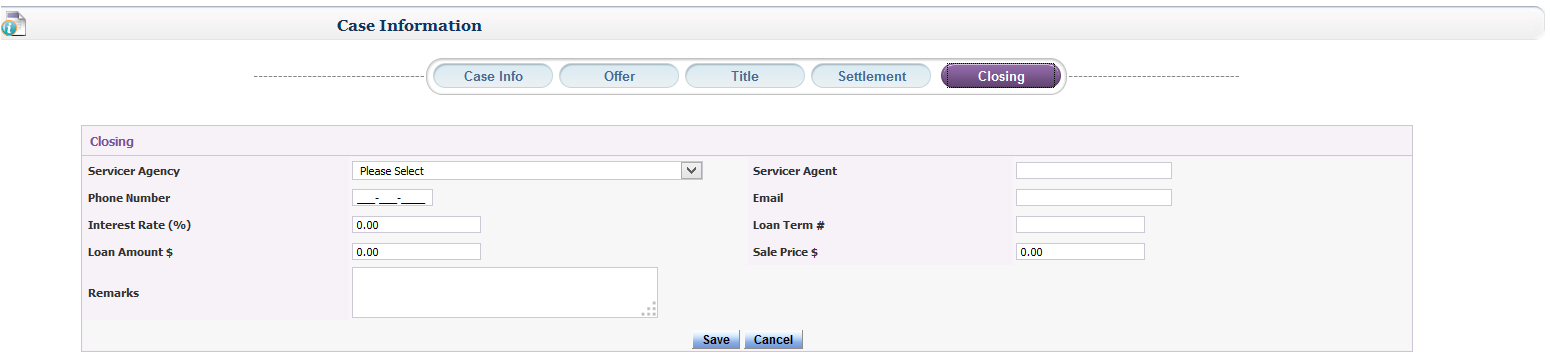Viewport: 1550px width, 363px height.
Task: Click into the Phone Number field
Action: [x=392, y=197]
